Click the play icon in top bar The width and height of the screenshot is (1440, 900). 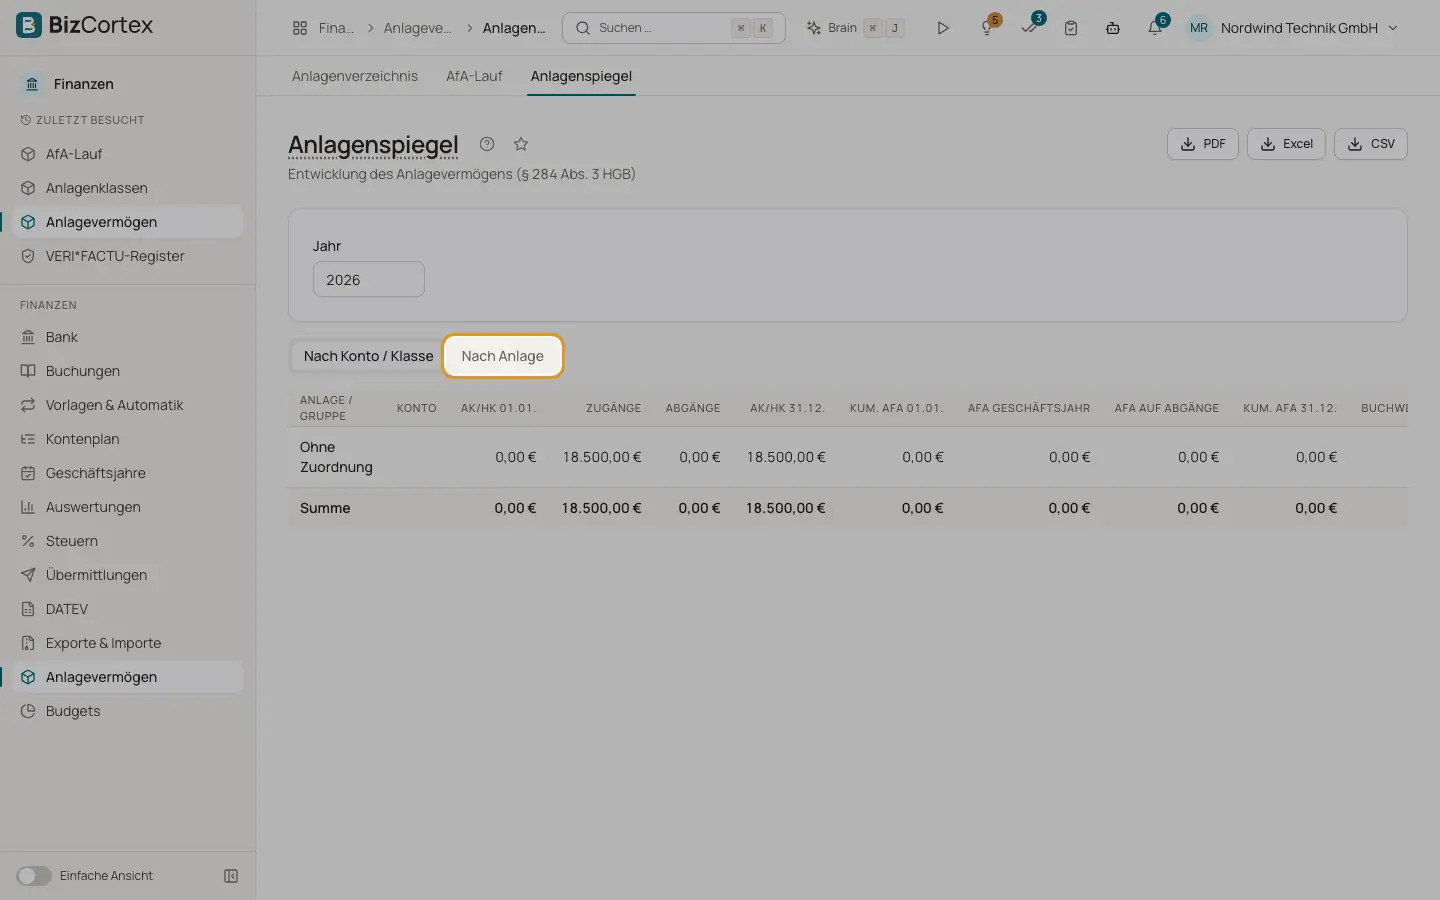point(943,28)
